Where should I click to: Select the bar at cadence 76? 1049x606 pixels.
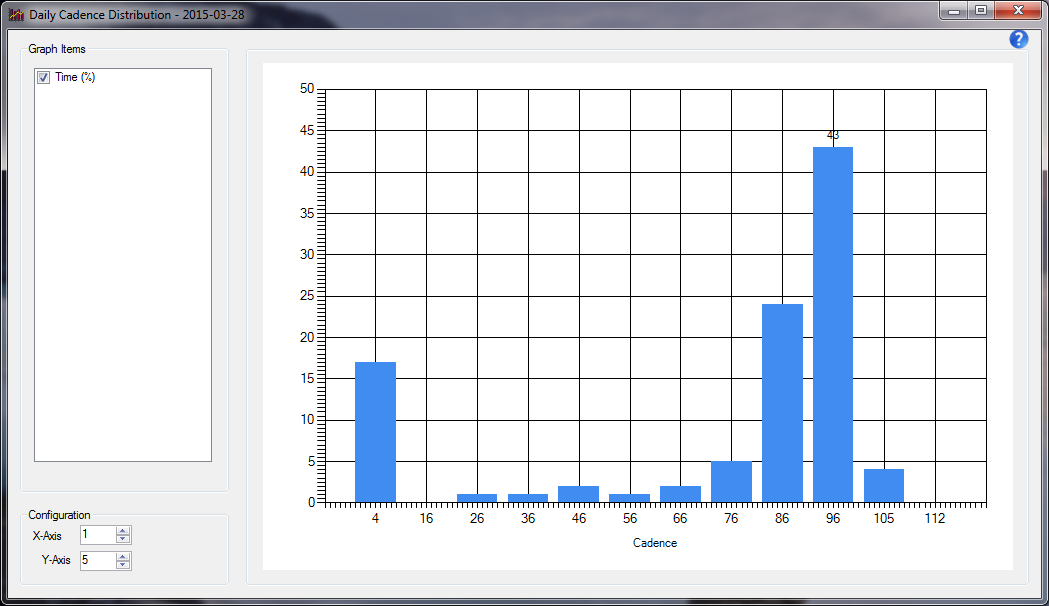point(731,482)
